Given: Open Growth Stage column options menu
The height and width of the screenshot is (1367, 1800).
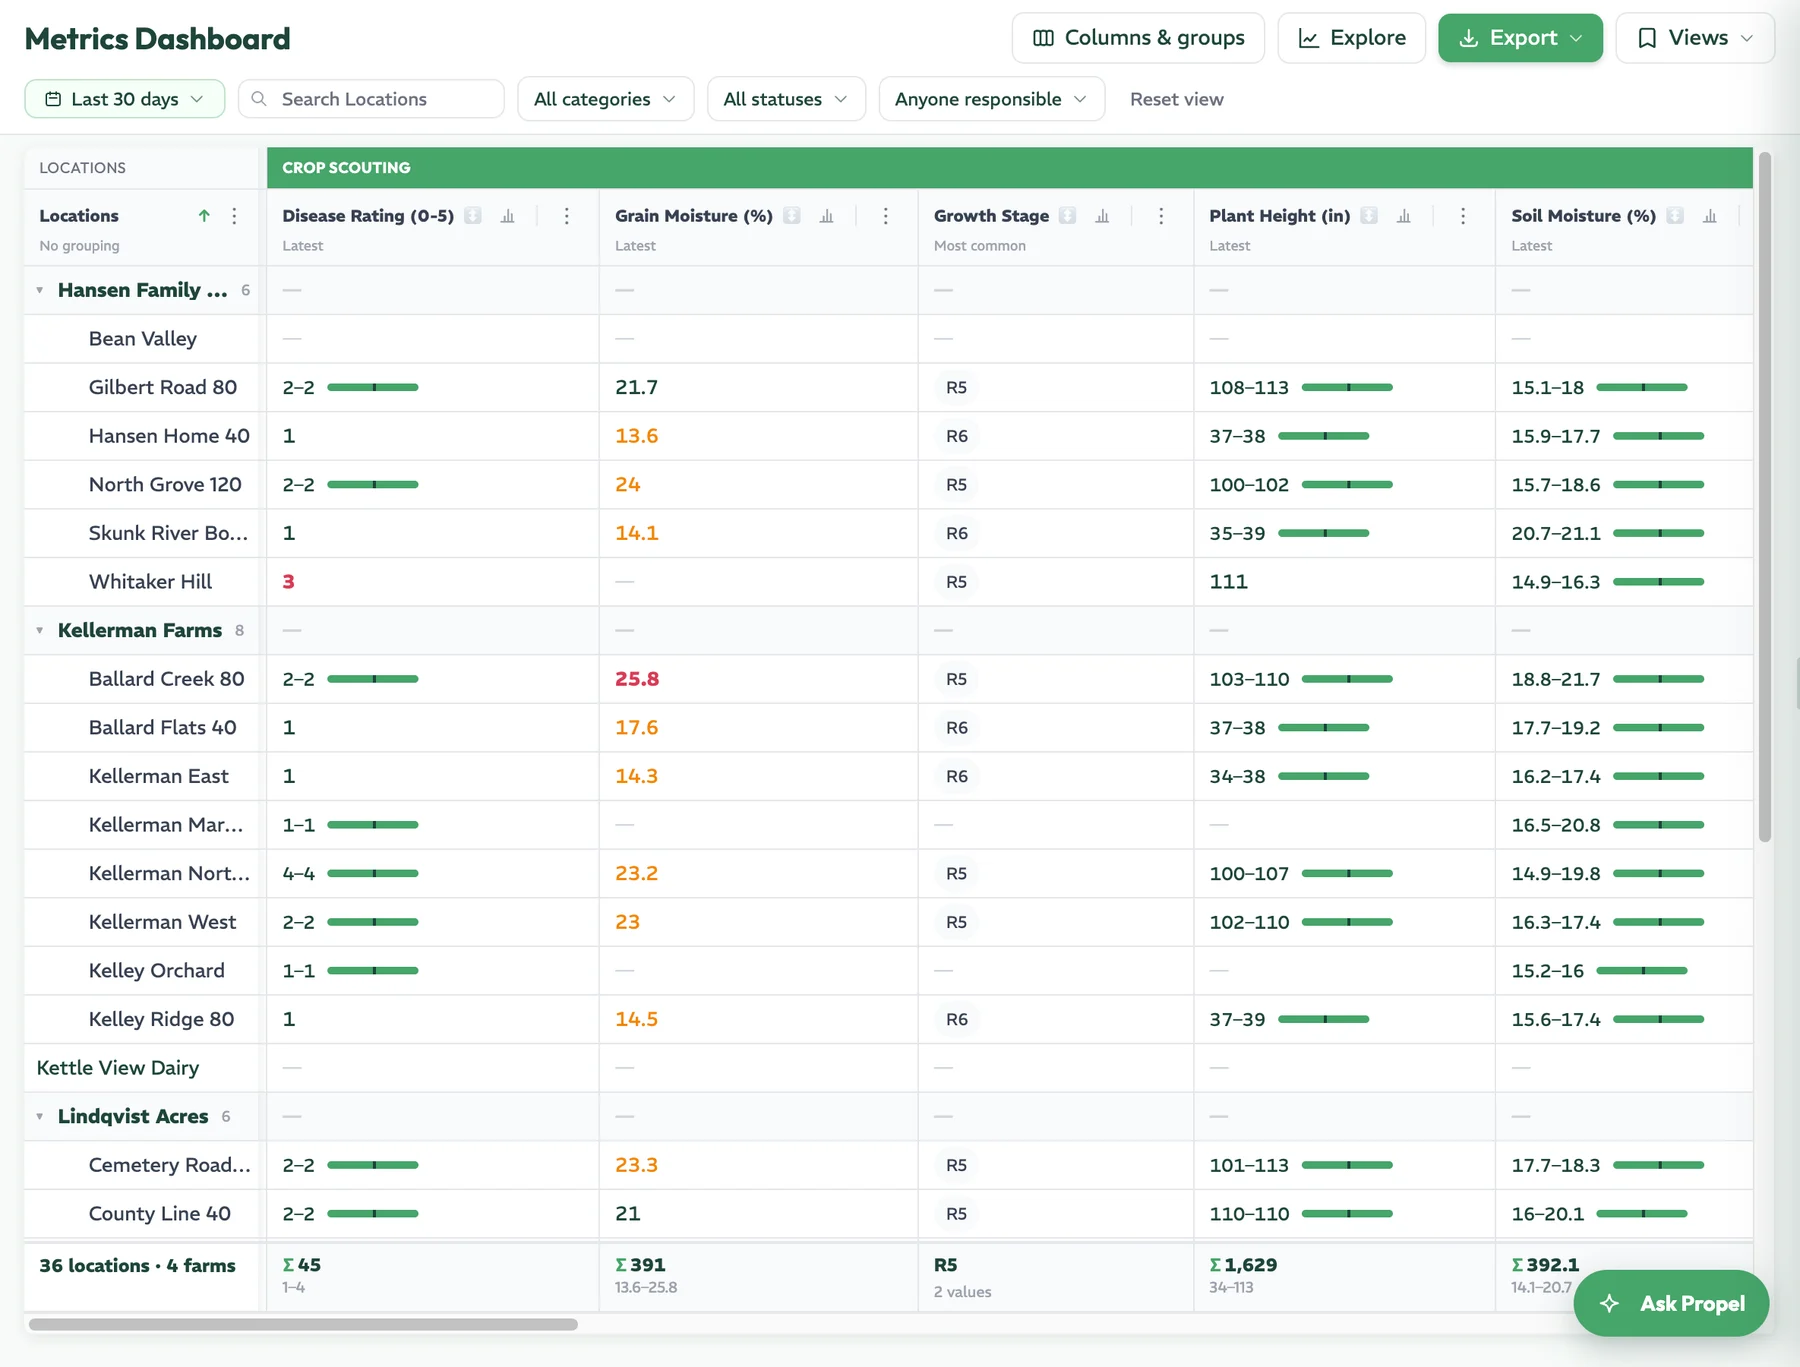Looking at the screenshot, I should tap(1161, 216).
